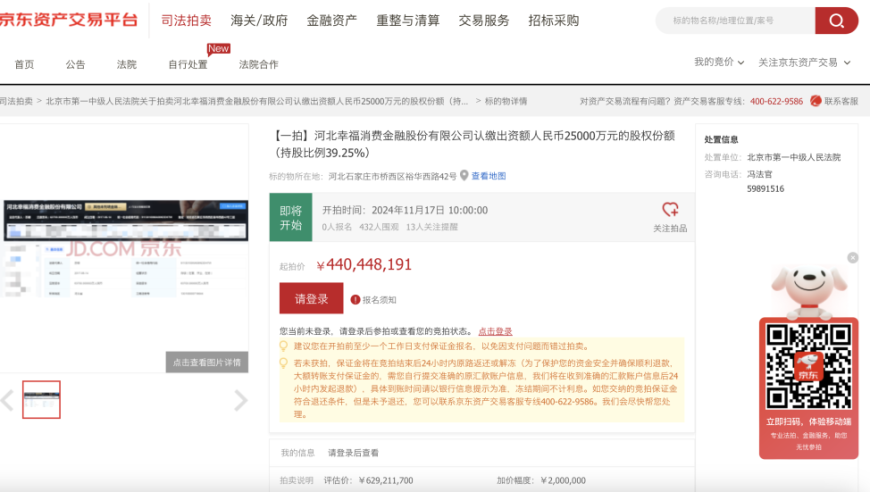Click the hotline number 400-622-9586

776,101
